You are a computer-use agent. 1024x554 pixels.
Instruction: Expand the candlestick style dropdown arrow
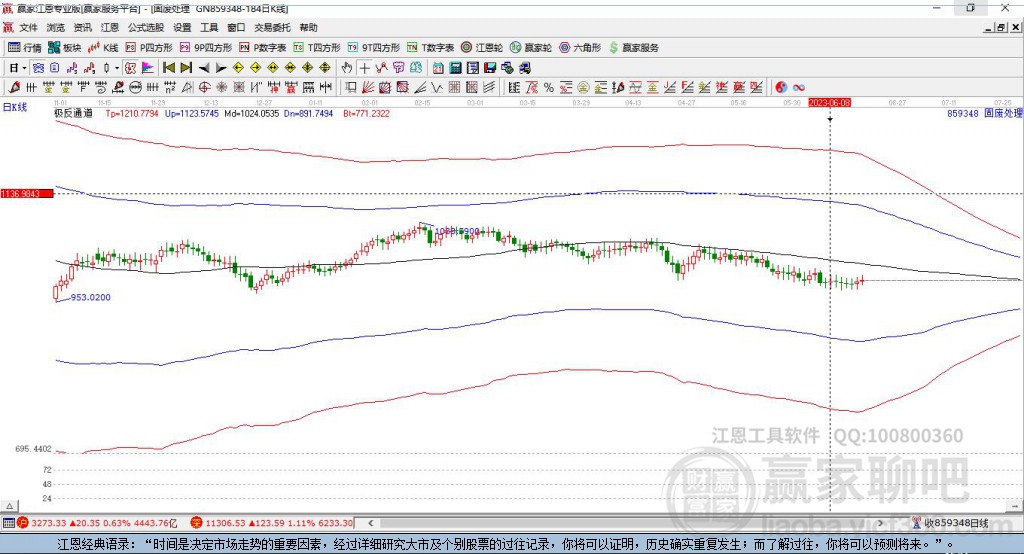coord(117,68)
